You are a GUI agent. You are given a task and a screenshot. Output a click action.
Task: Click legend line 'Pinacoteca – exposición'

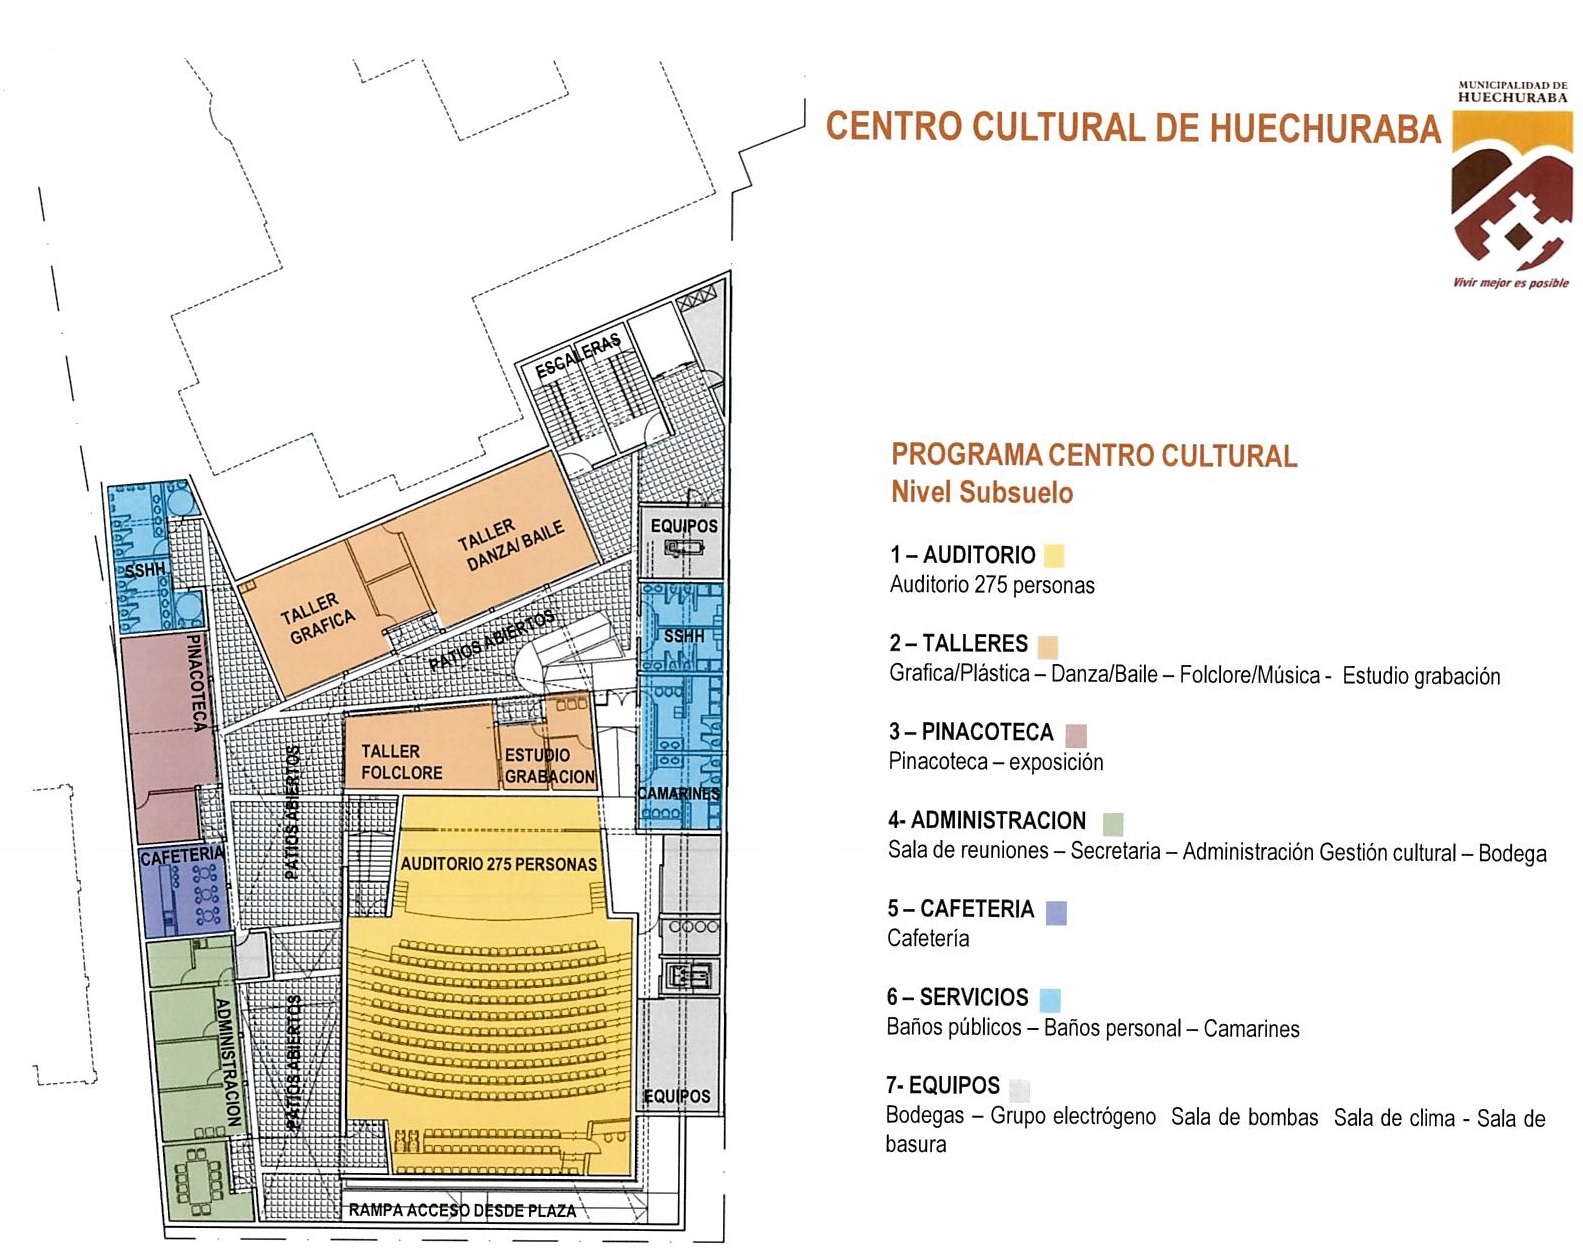tap(996, 763)
